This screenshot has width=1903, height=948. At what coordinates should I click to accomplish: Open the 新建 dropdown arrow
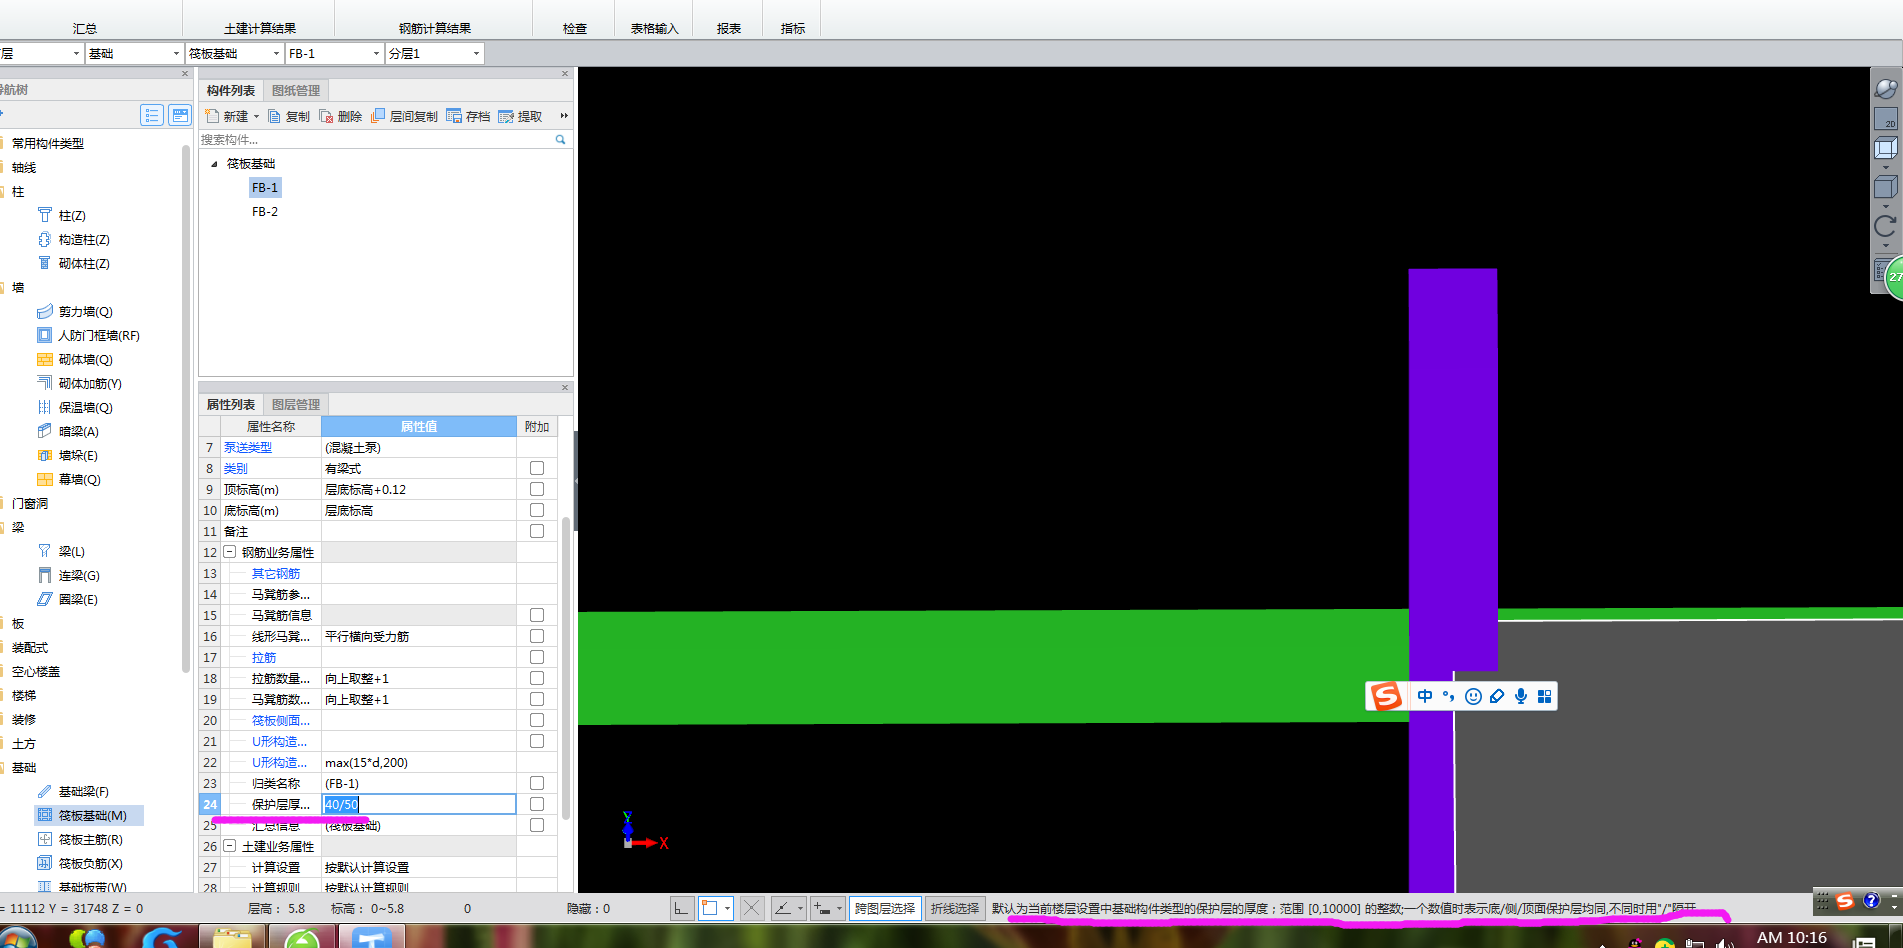click(x=256, y=117)
